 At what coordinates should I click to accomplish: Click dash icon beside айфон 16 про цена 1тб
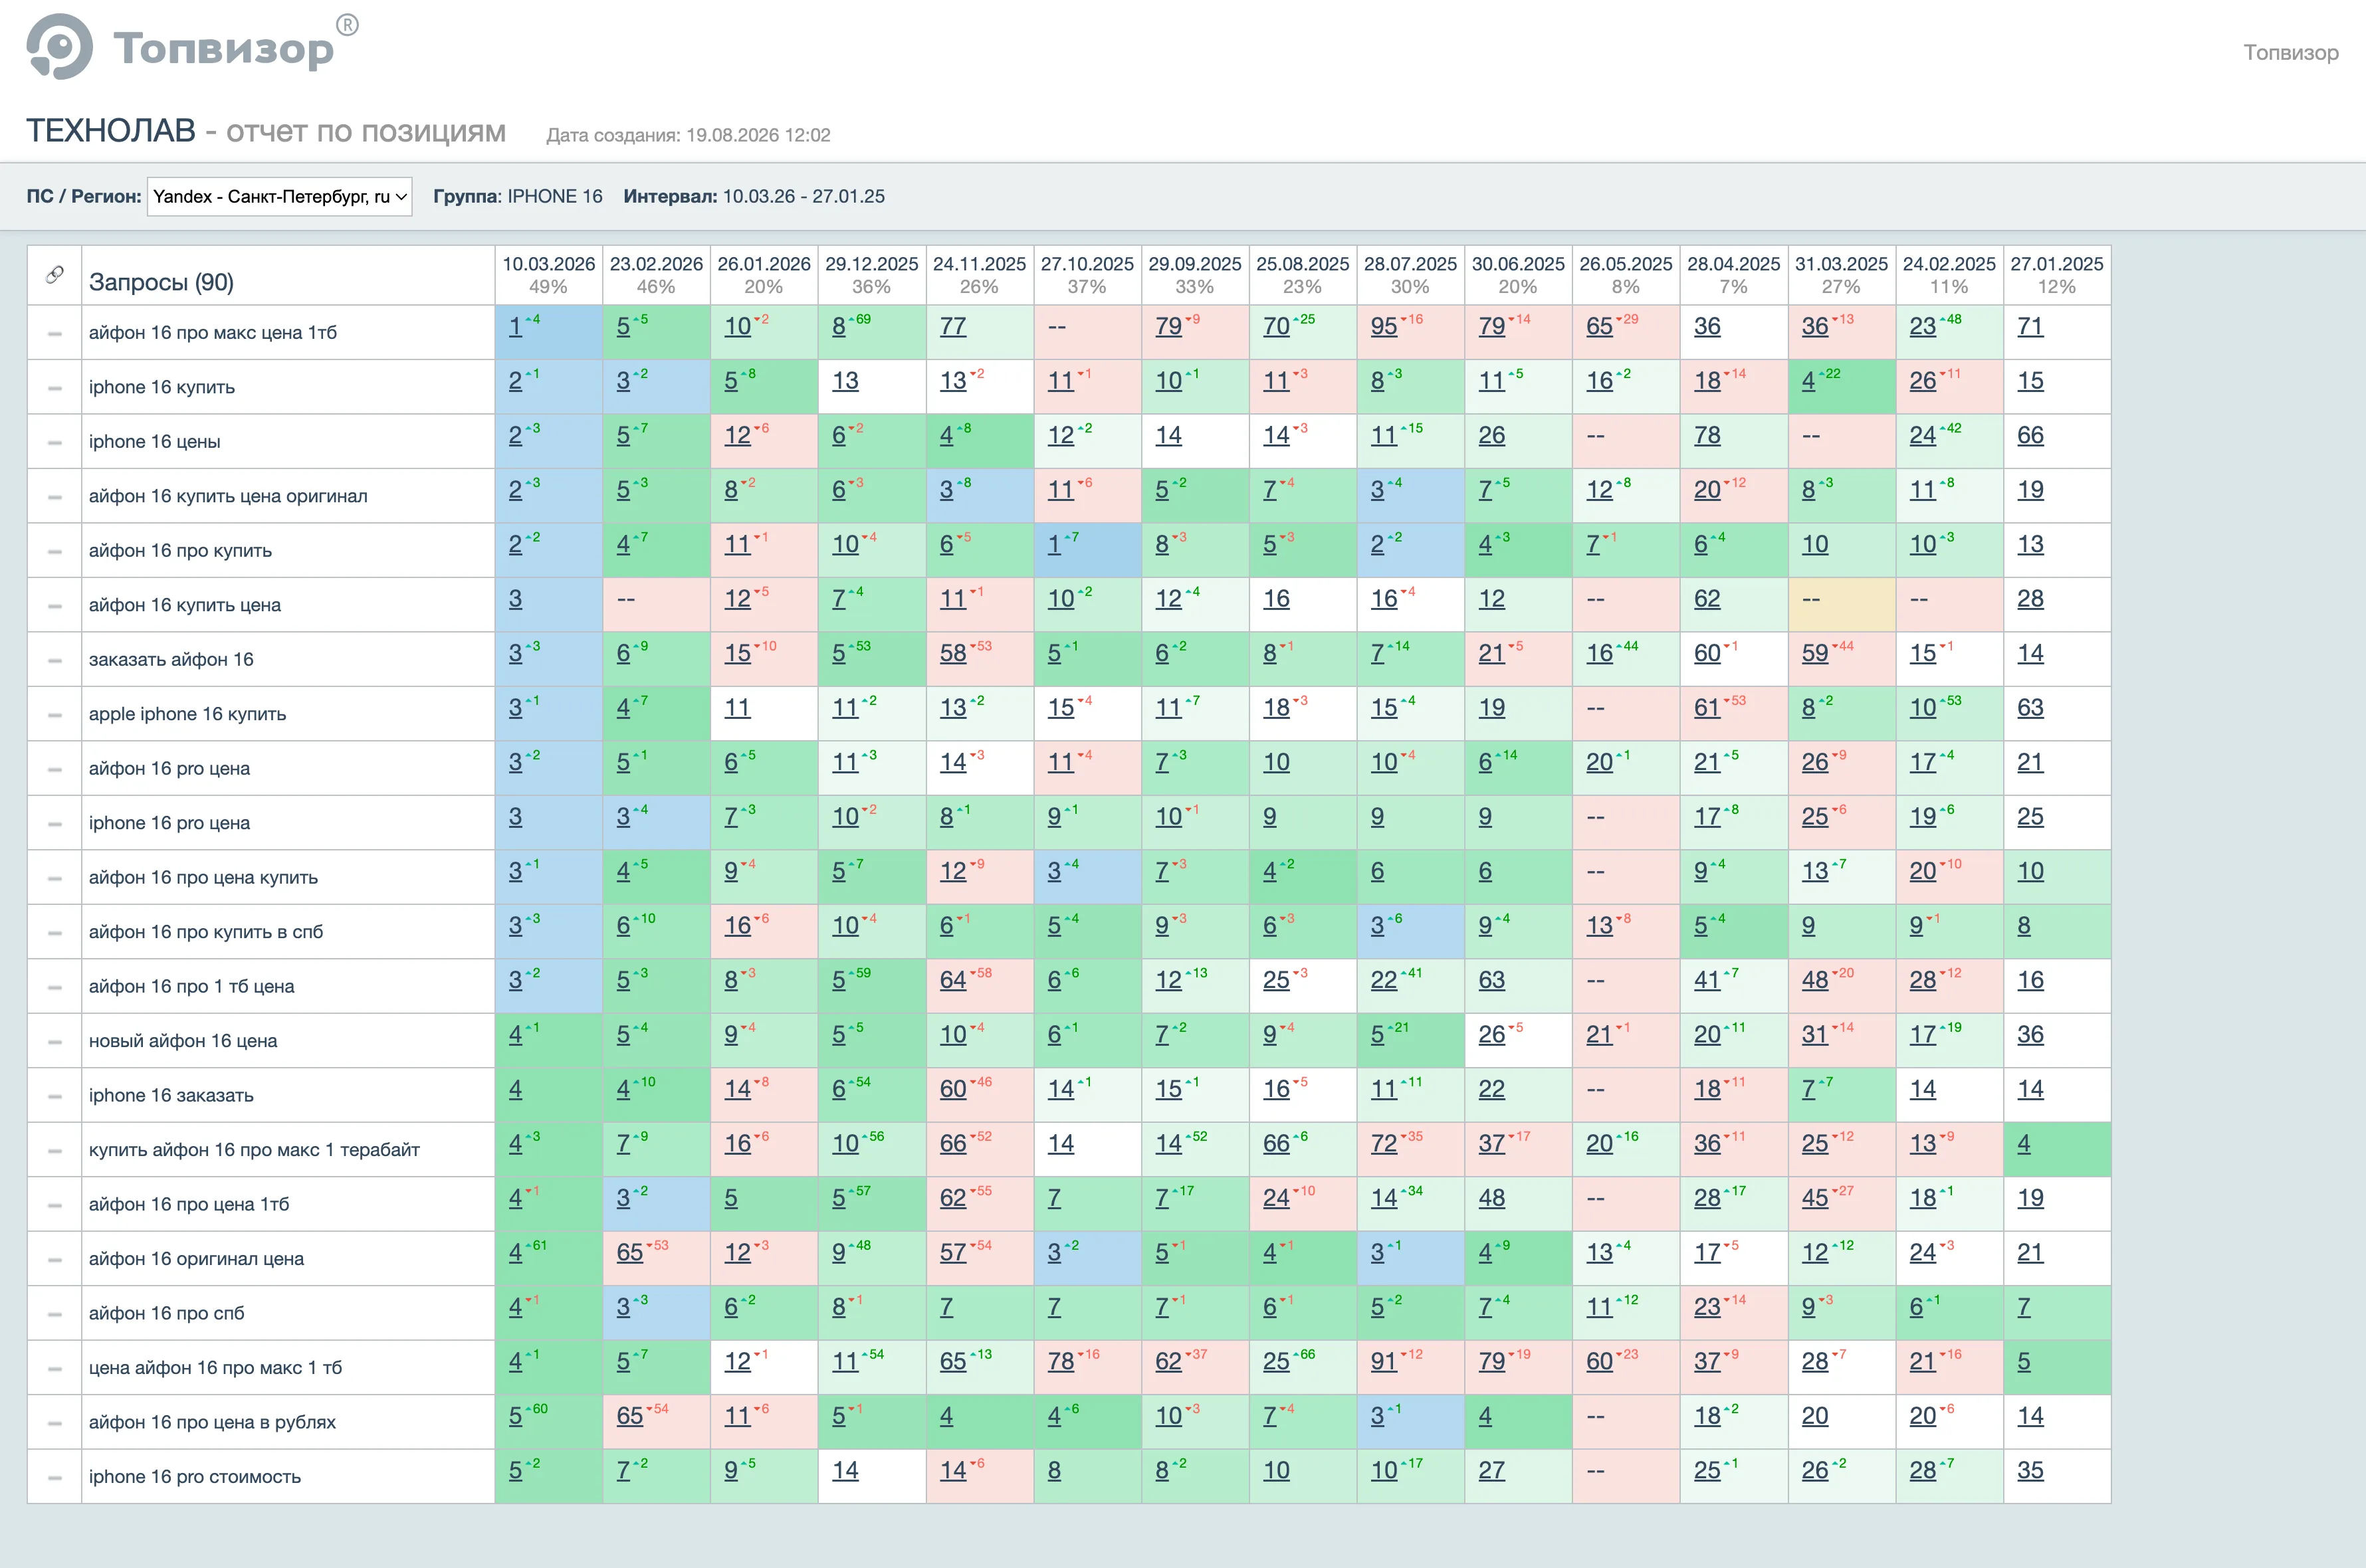(x=55, y=1205)
